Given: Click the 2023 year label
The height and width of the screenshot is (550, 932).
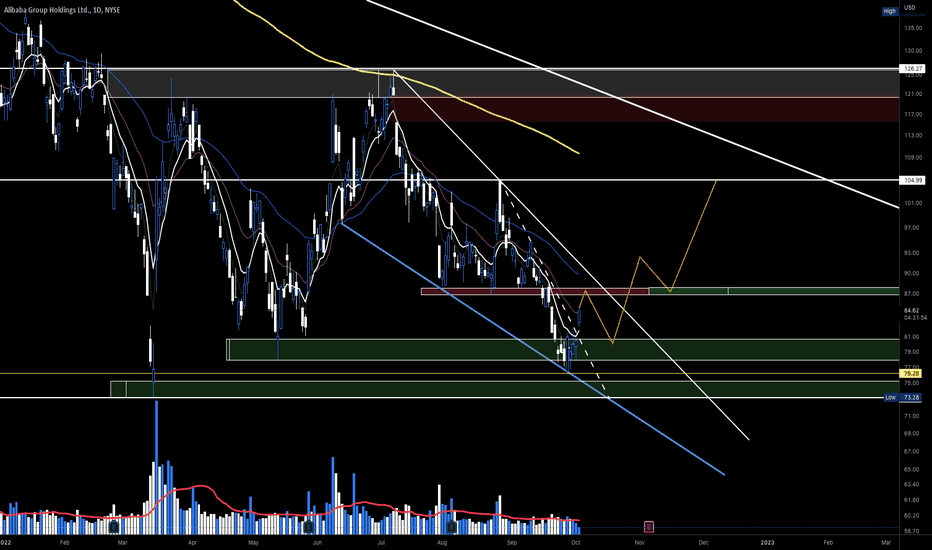Looking at the screenshot, I should pyautogui.click(x=767, y=542).
